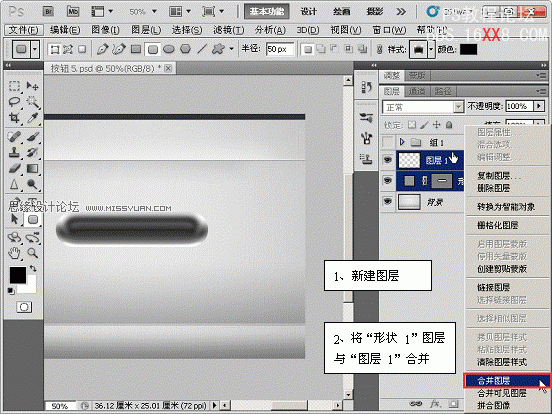Select the Clone Stamp tool

(14, 152)
